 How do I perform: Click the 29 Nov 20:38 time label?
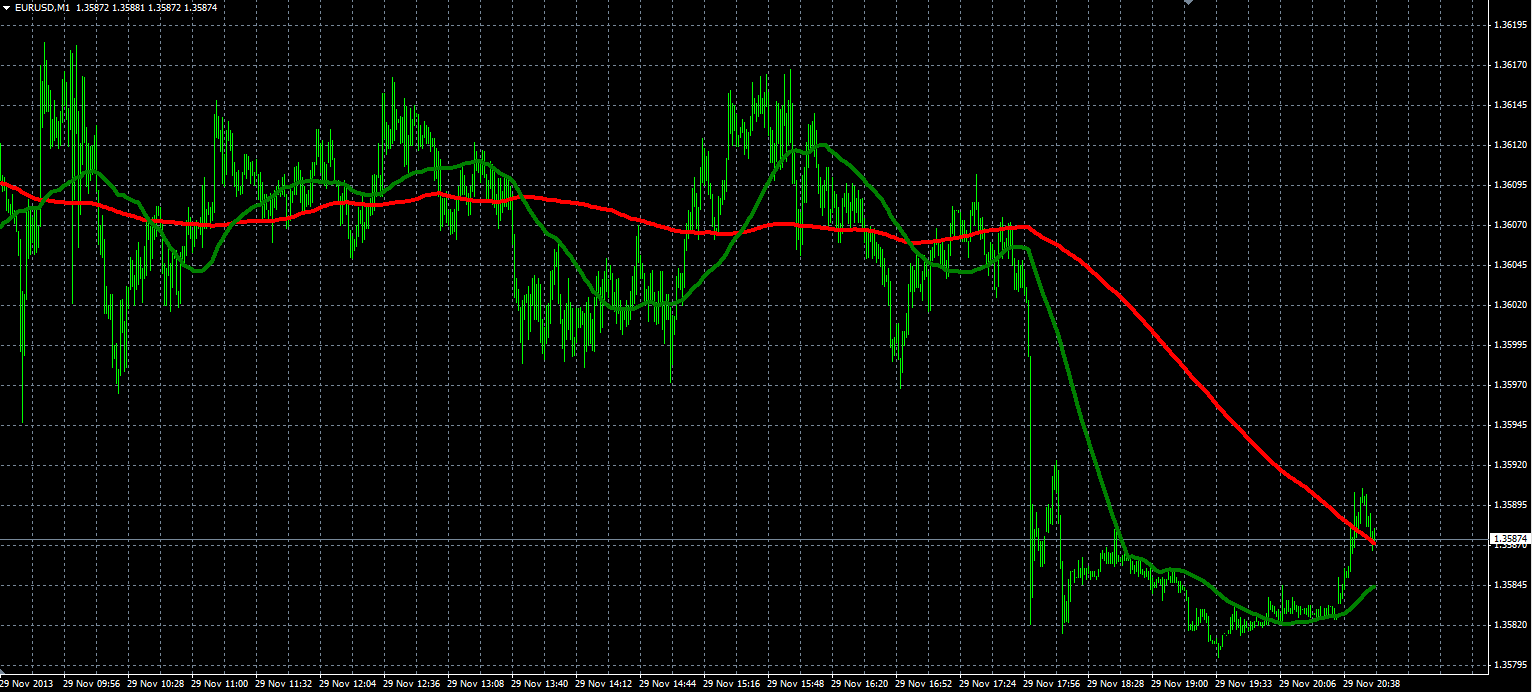(x=1372, y=684)
